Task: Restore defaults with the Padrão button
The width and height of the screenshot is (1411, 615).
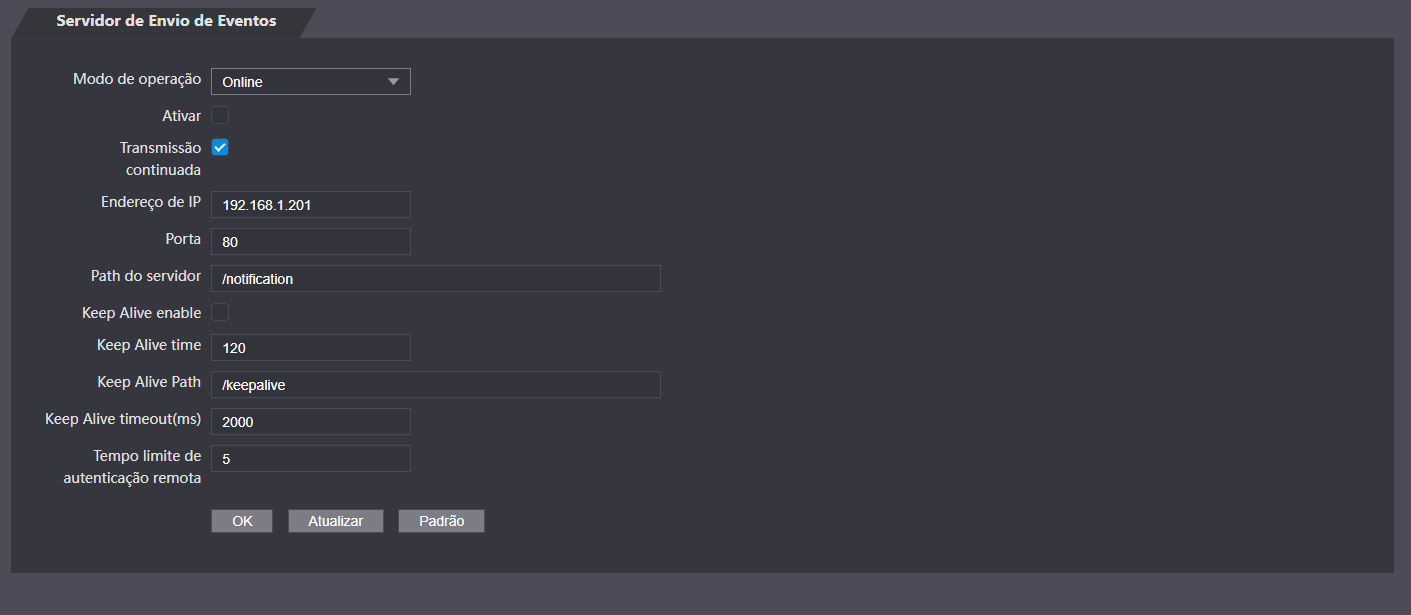Action: pyautogui.click(x=441, y=521)
